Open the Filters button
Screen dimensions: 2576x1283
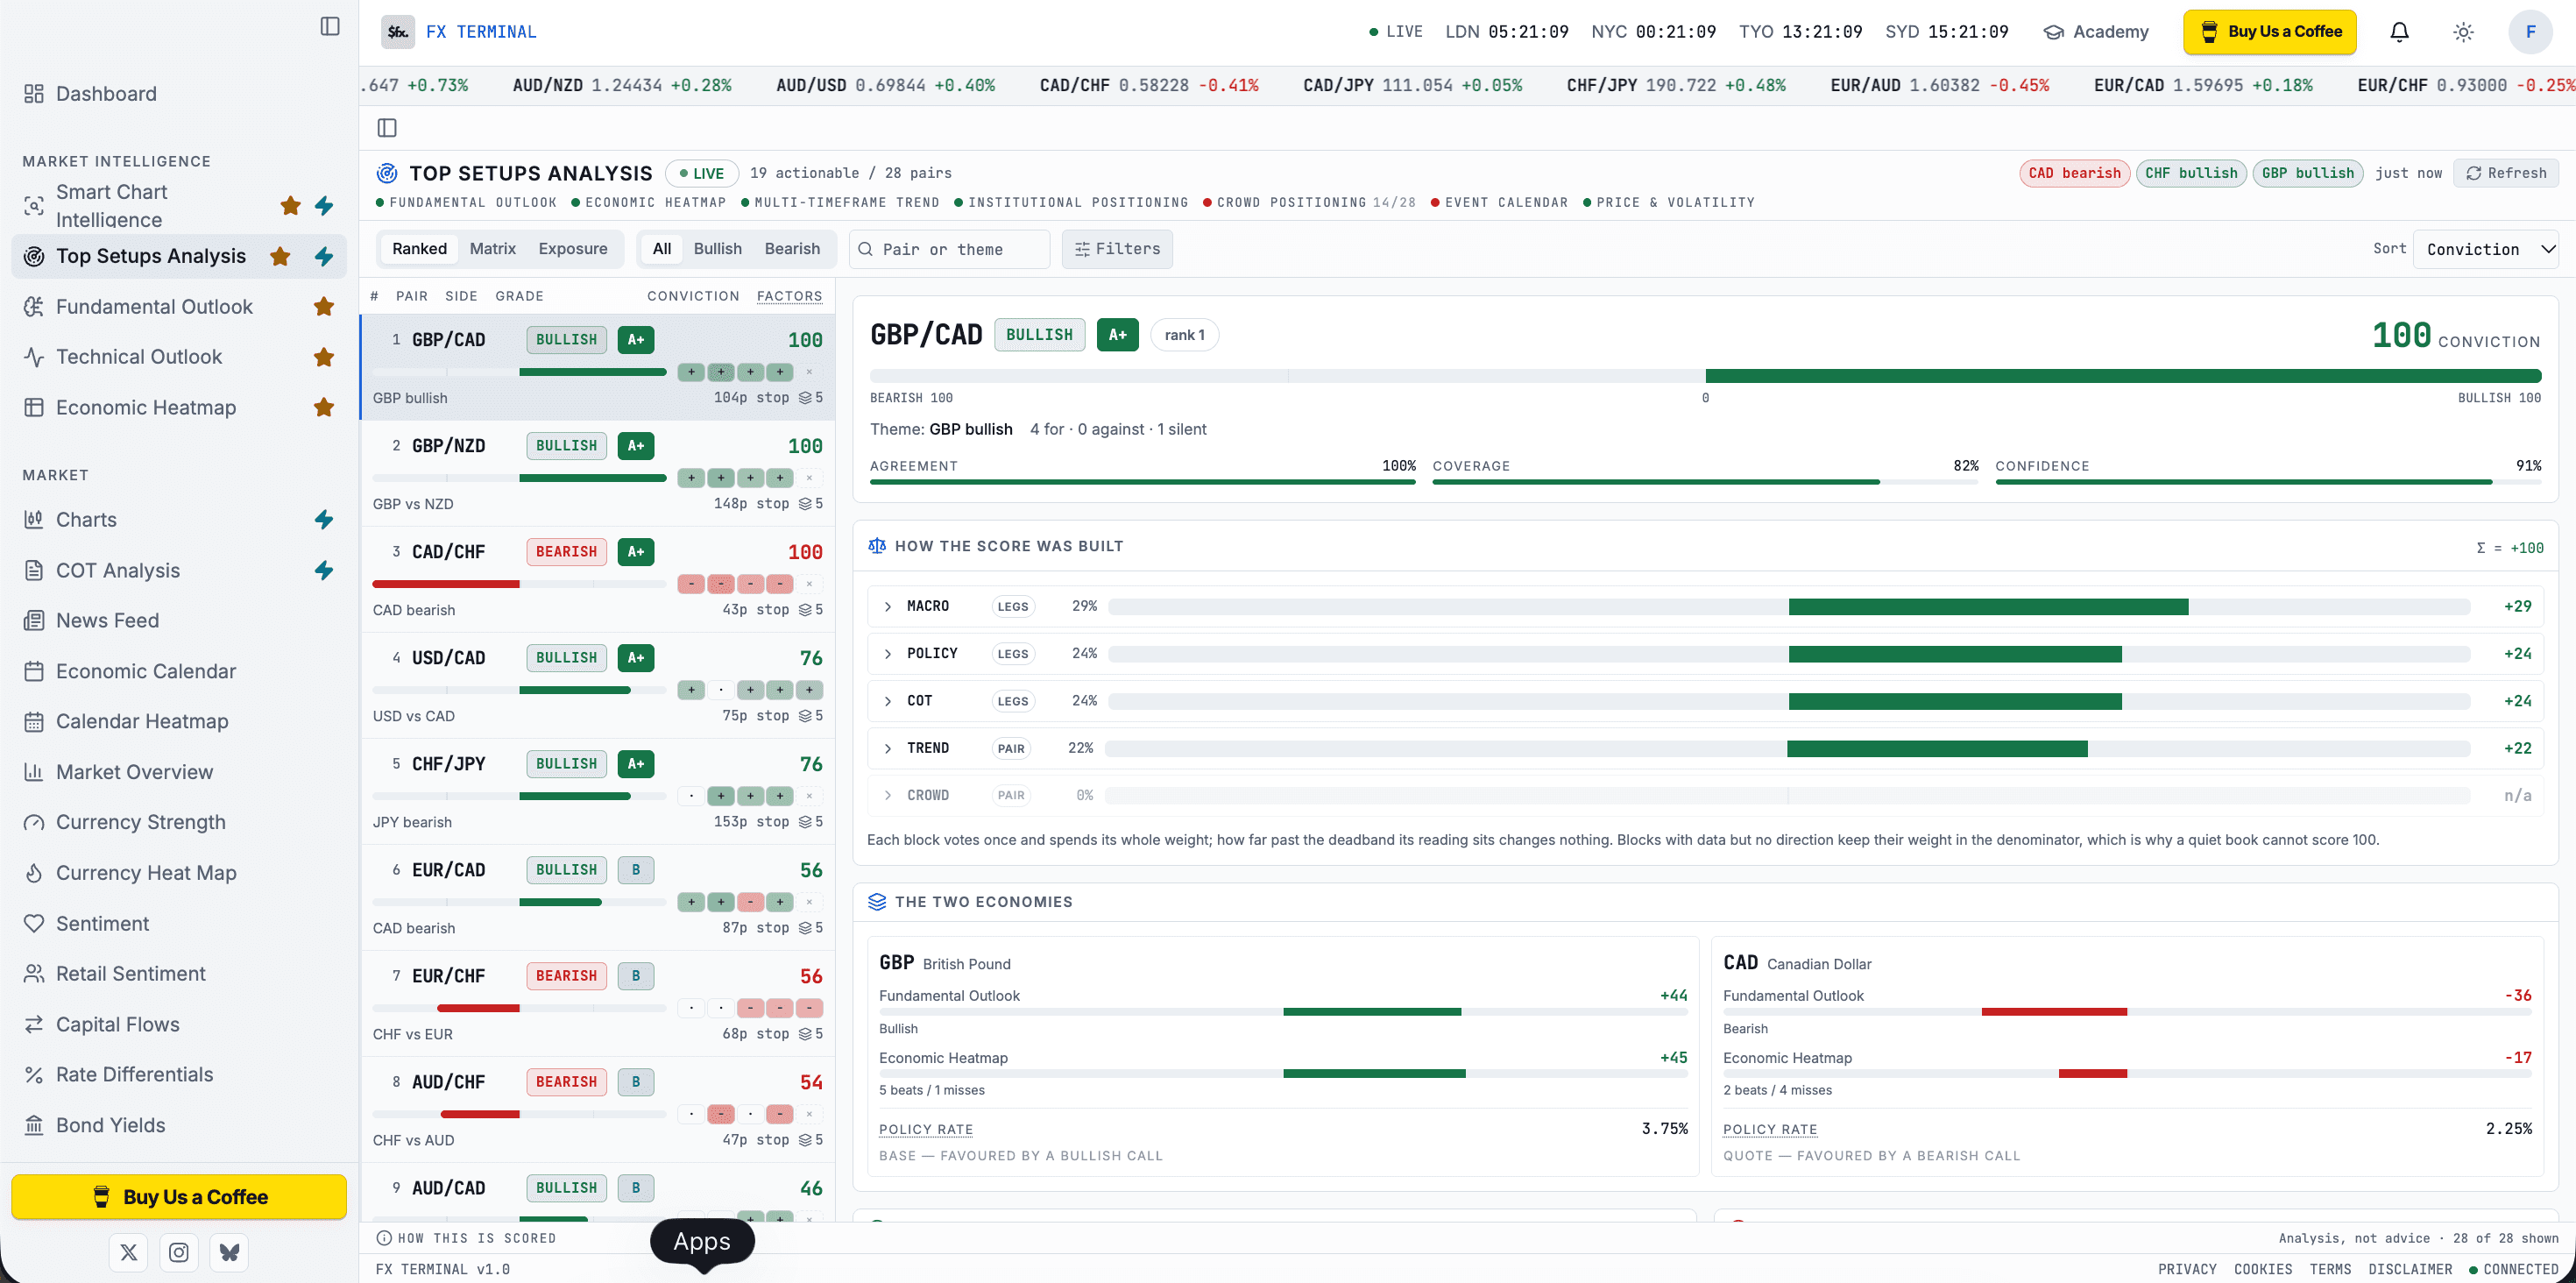coord(1117,249)
